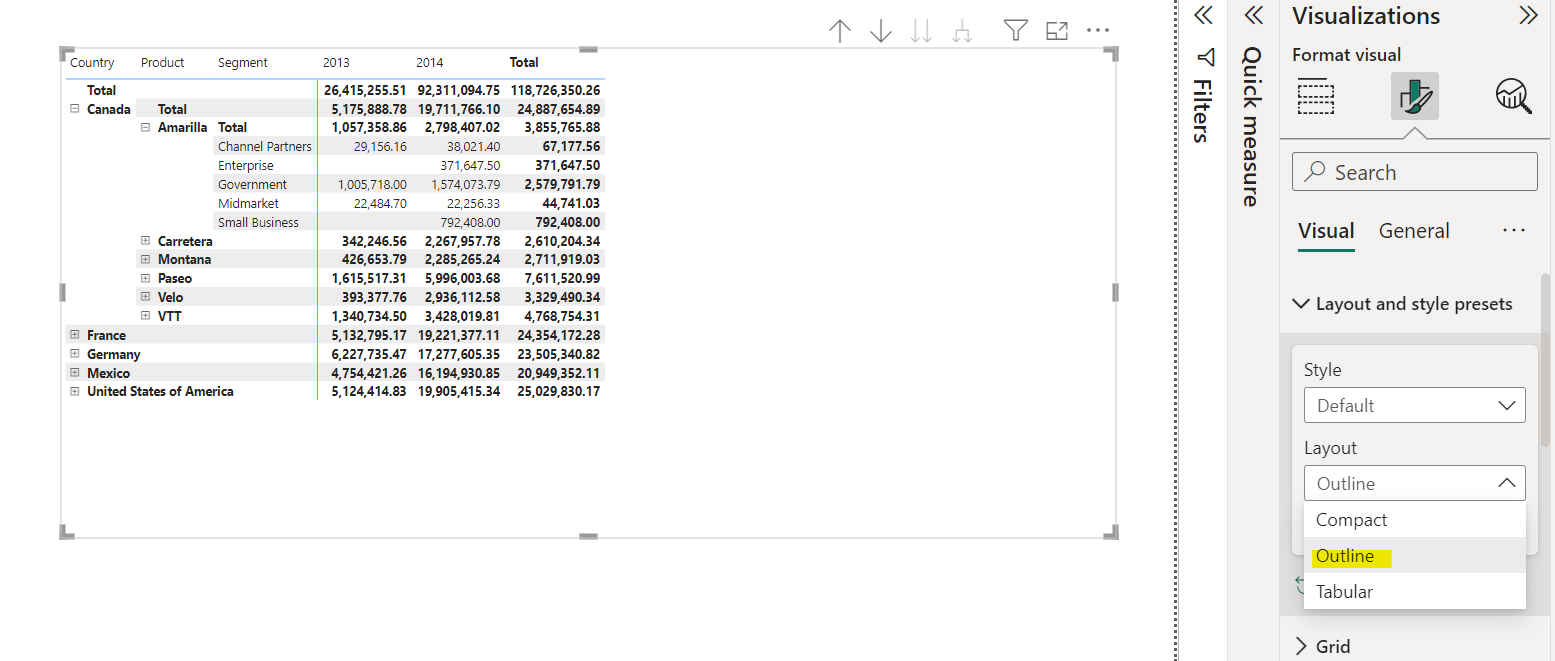This screenshot has height=661, width=1555.
Task: Expand the Montana product row
Action: coord(145,260)
